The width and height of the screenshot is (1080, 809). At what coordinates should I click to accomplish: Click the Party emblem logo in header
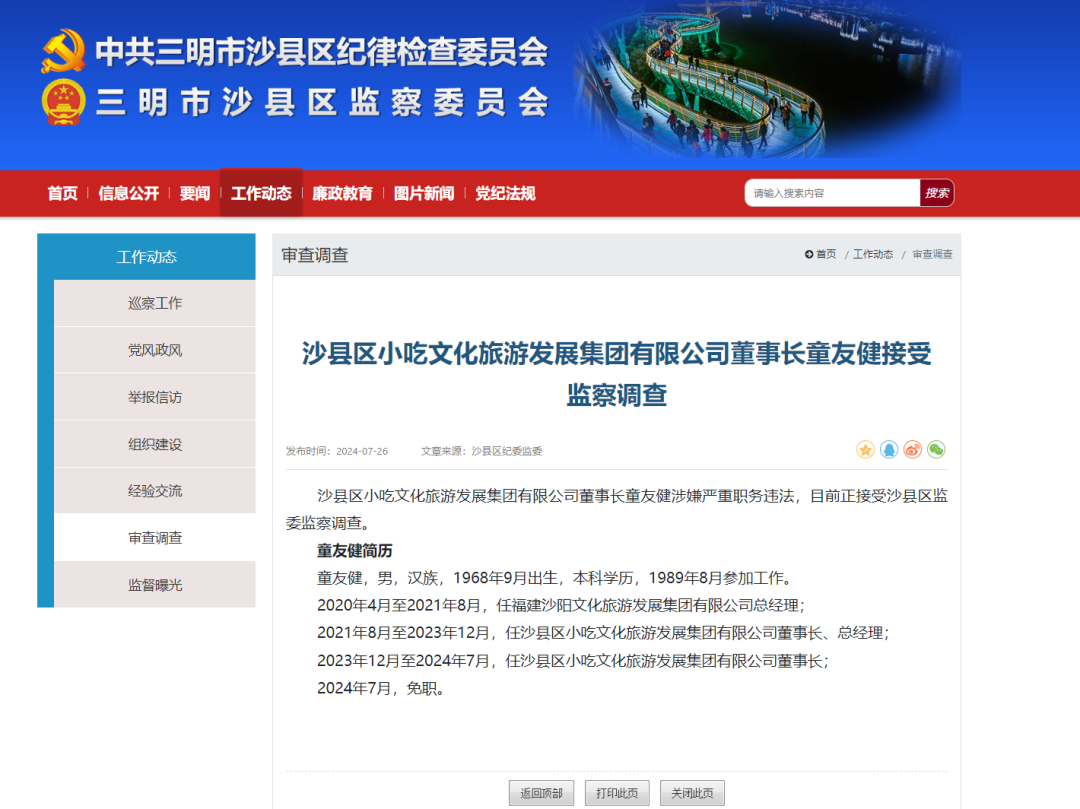pos(63,51)
